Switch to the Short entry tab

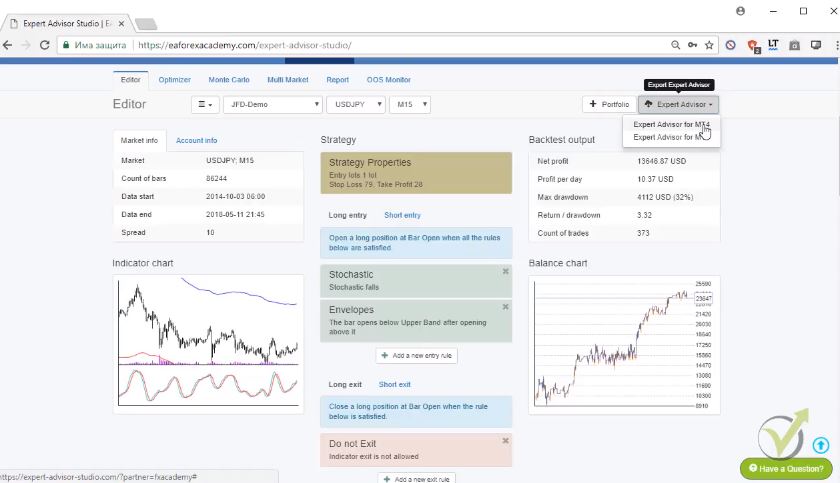(x=402, y=215)
